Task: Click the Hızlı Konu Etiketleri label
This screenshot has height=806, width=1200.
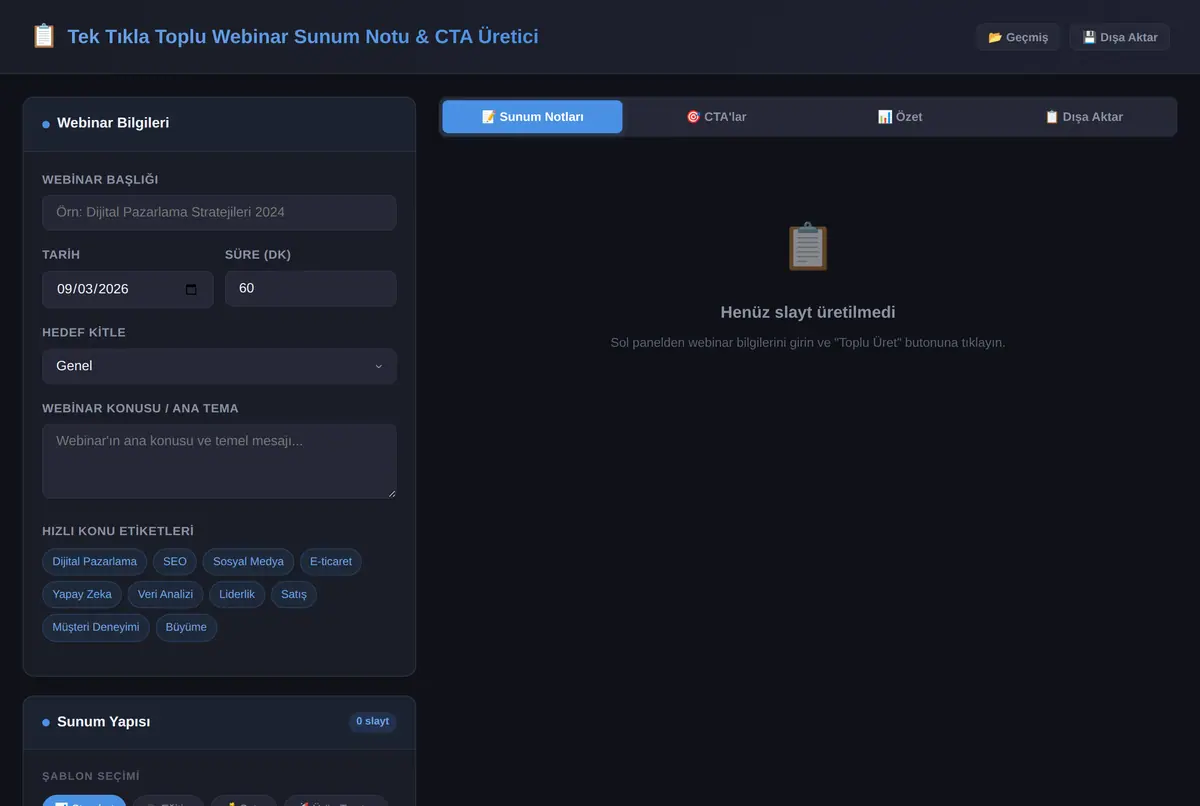Action: 118,531
